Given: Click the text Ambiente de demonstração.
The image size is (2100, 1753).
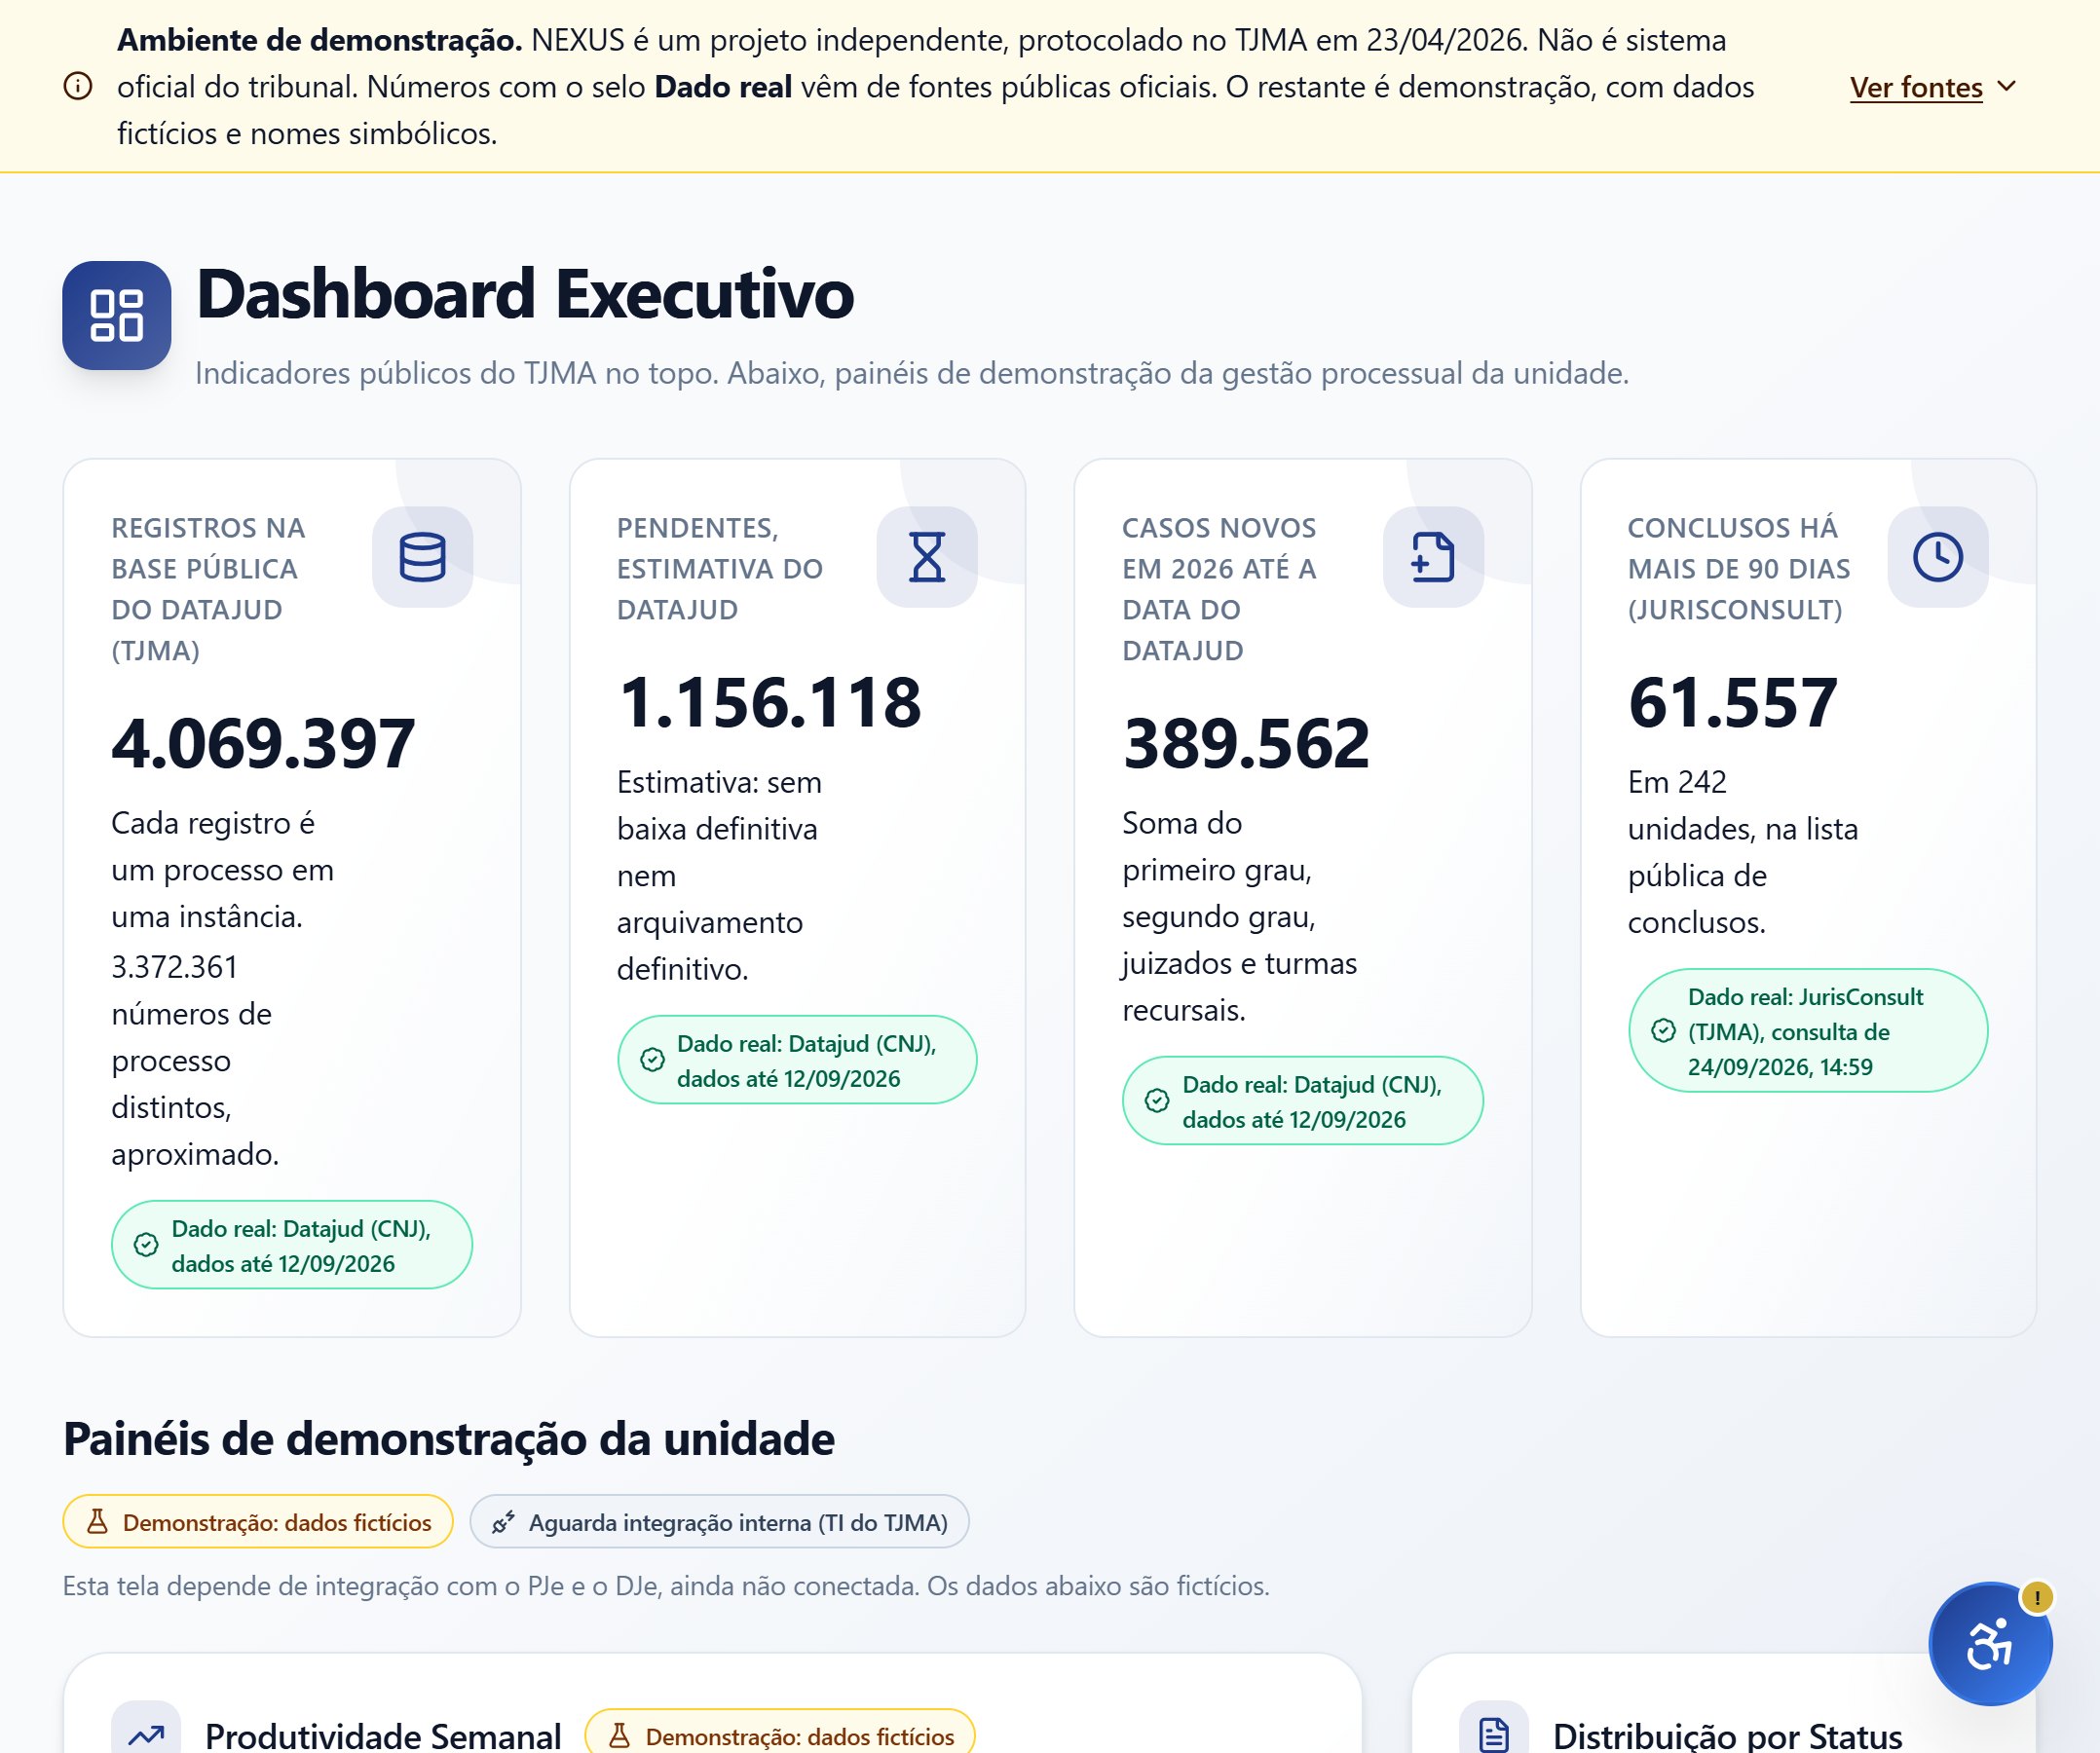Looking at the screenshot, I should (320, 40).
